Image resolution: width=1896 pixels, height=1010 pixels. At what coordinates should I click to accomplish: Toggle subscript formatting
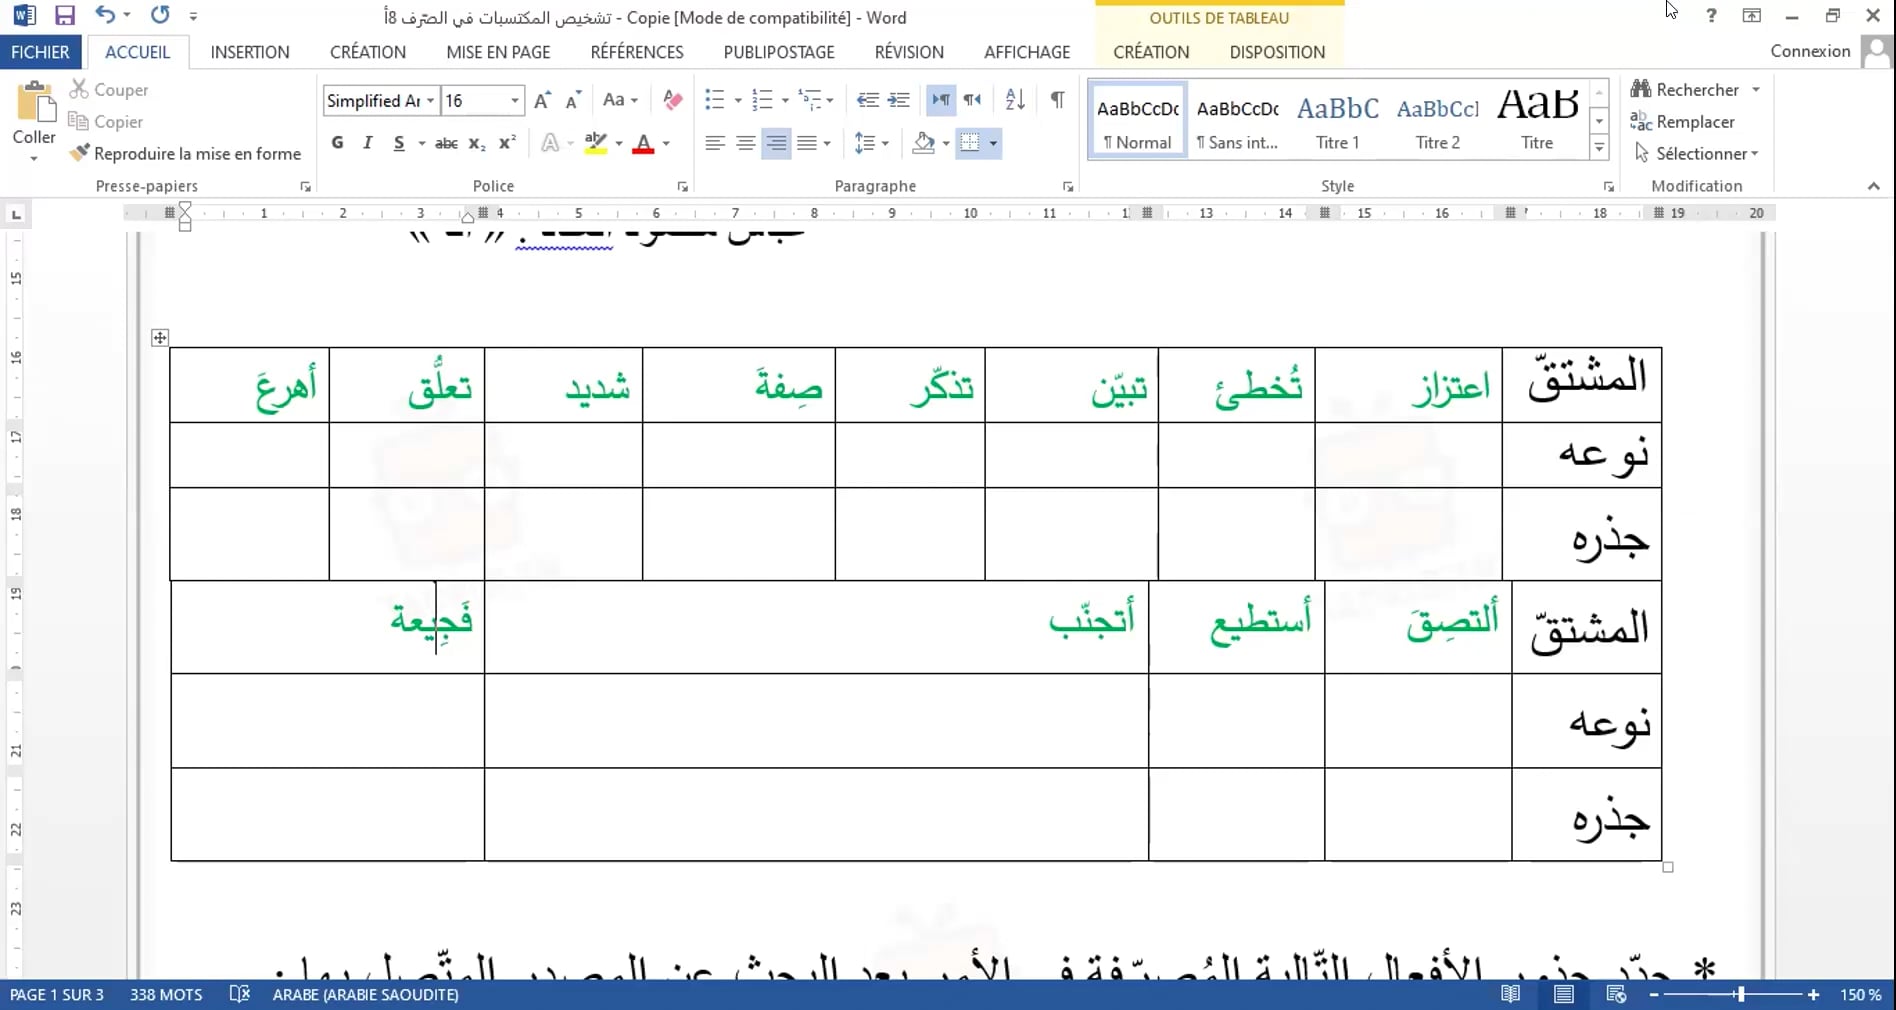click(477, 143)
